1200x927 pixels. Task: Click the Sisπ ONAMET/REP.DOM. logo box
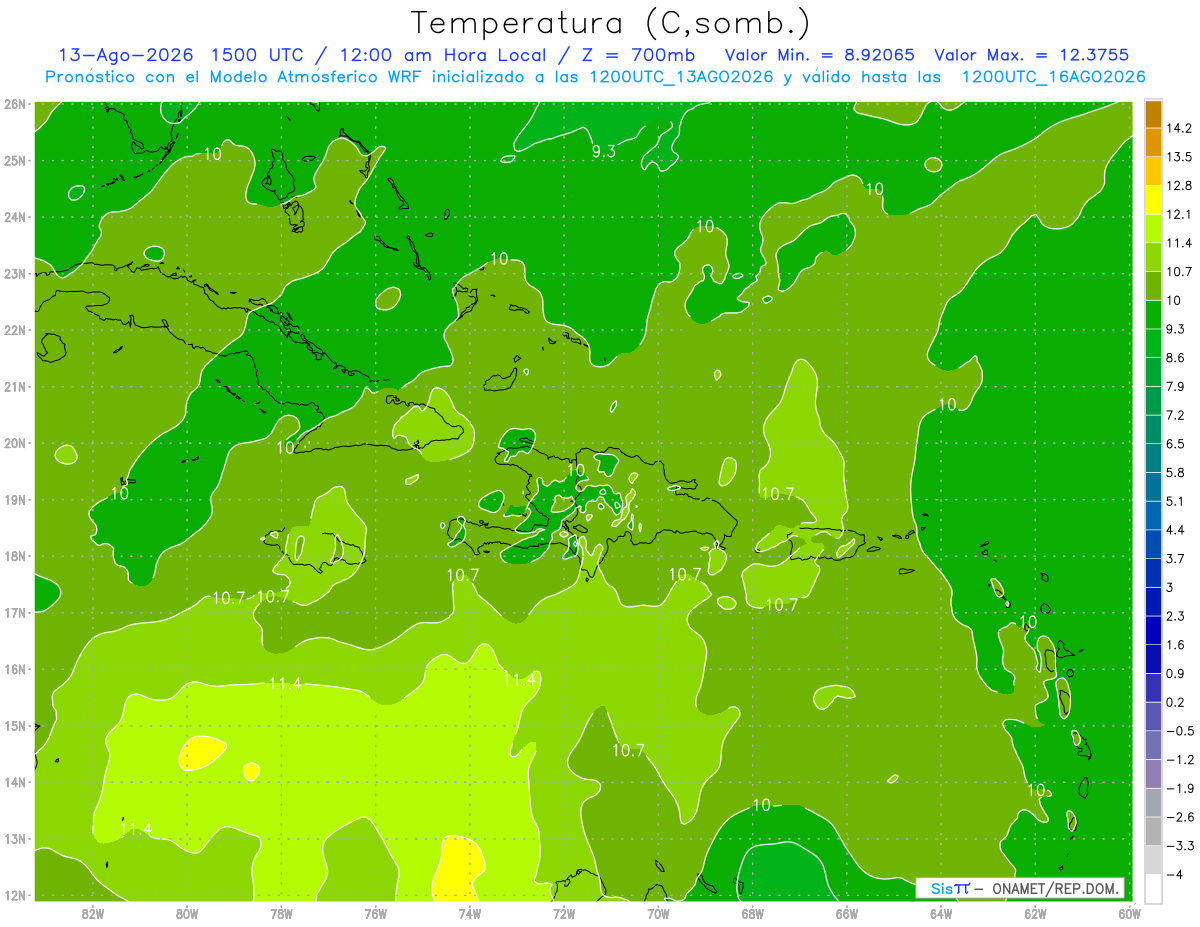point(1020,888)
